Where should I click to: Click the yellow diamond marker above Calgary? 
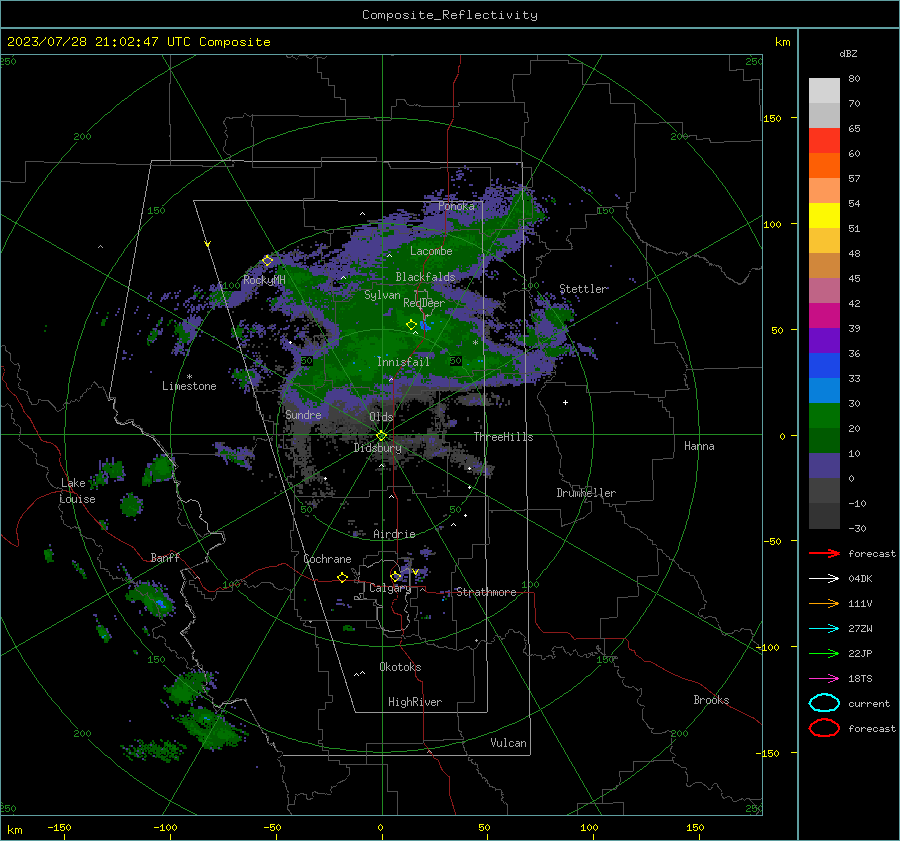pos(395,576)
